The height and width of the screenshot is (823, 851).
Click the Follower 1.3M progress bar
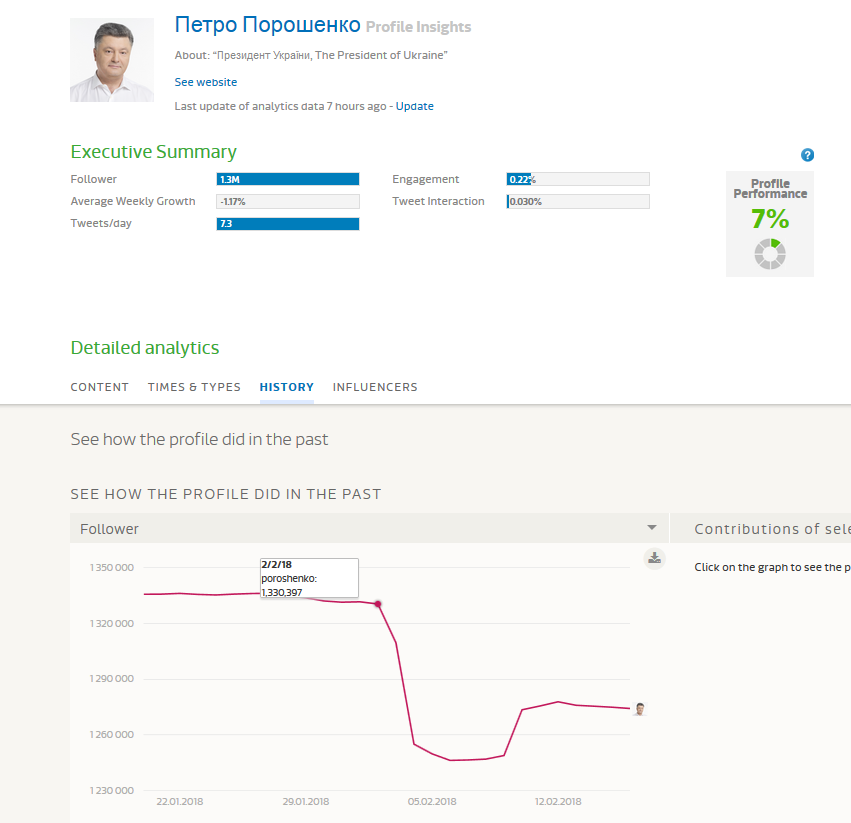(x=288, y=179)
